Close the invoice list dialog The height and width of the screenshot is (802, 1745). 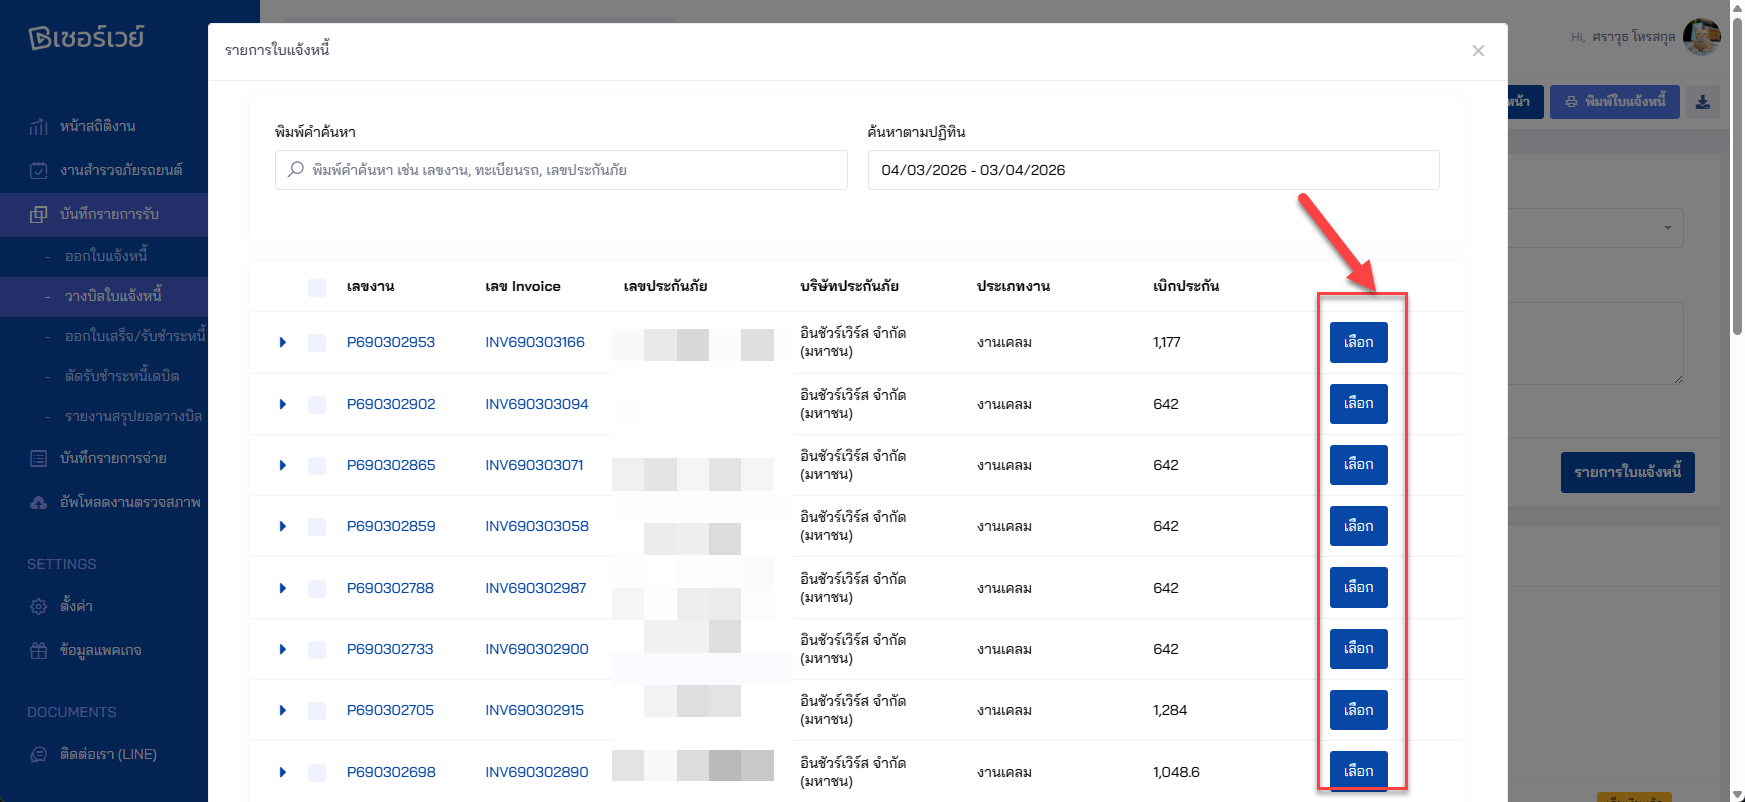pyautogui.click(x=1477, y=51)
